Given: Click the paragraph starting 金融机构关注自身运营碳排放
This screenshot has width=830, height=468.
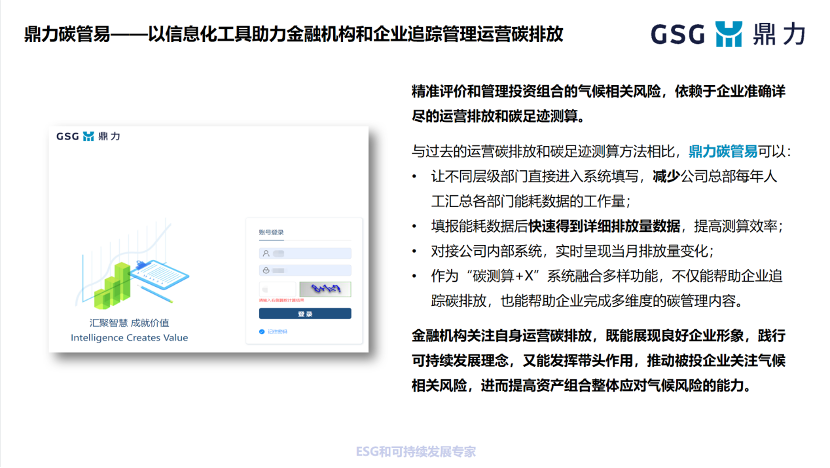Looking at the screenshot, I should pos(599,361).
